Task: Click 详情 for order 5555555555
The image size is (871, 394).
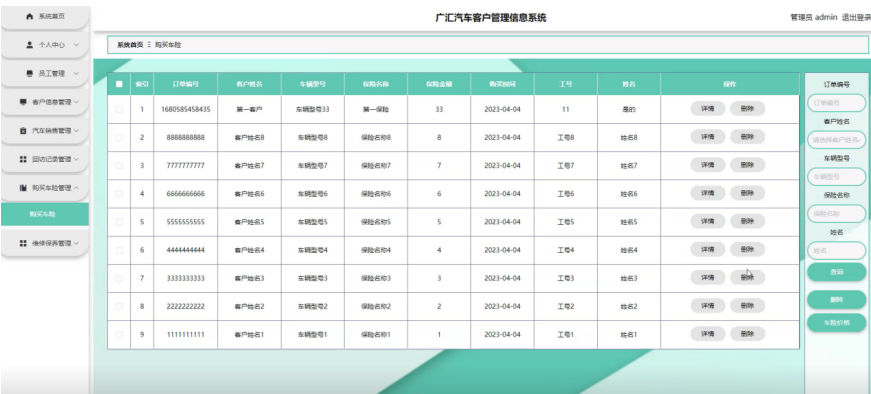Action: (708, 221)
